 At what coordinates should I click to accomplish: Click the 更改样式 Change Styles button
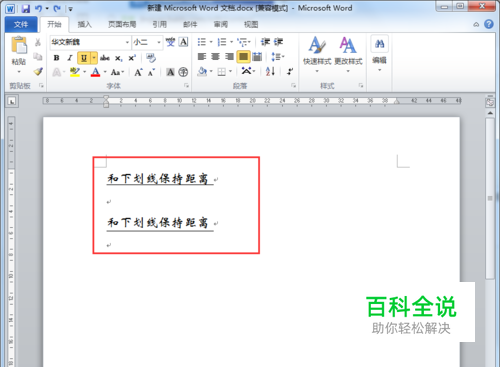click(348, 55)
